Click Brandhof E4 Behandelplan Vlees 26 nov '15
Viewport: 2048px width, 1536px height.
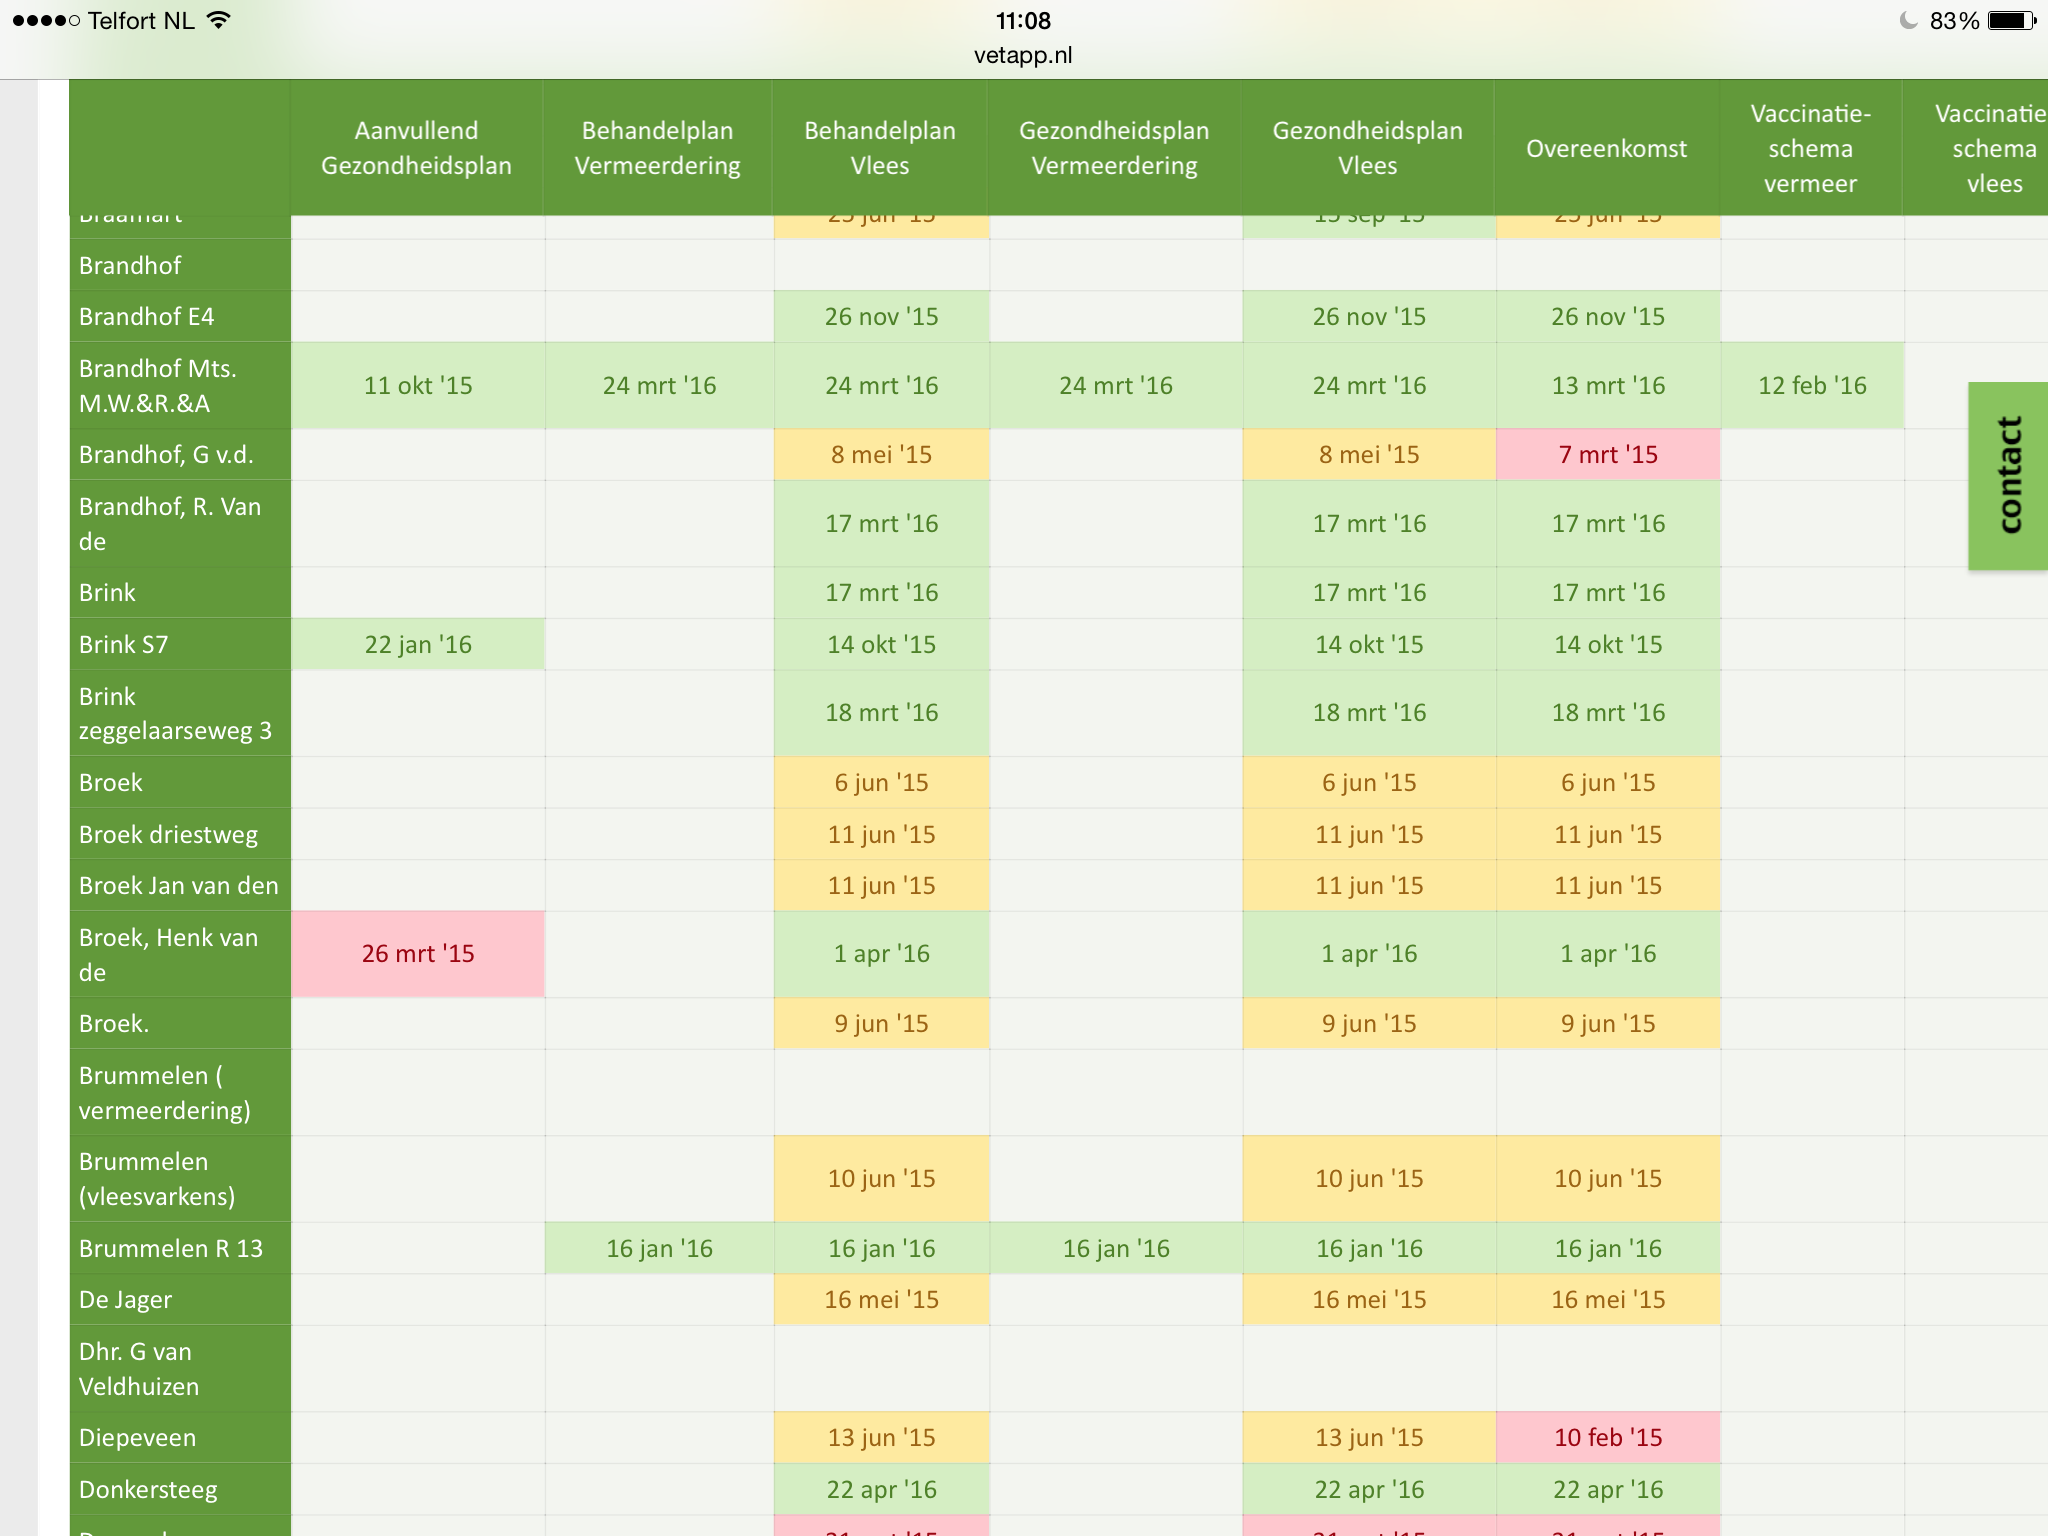coord(881,317)
